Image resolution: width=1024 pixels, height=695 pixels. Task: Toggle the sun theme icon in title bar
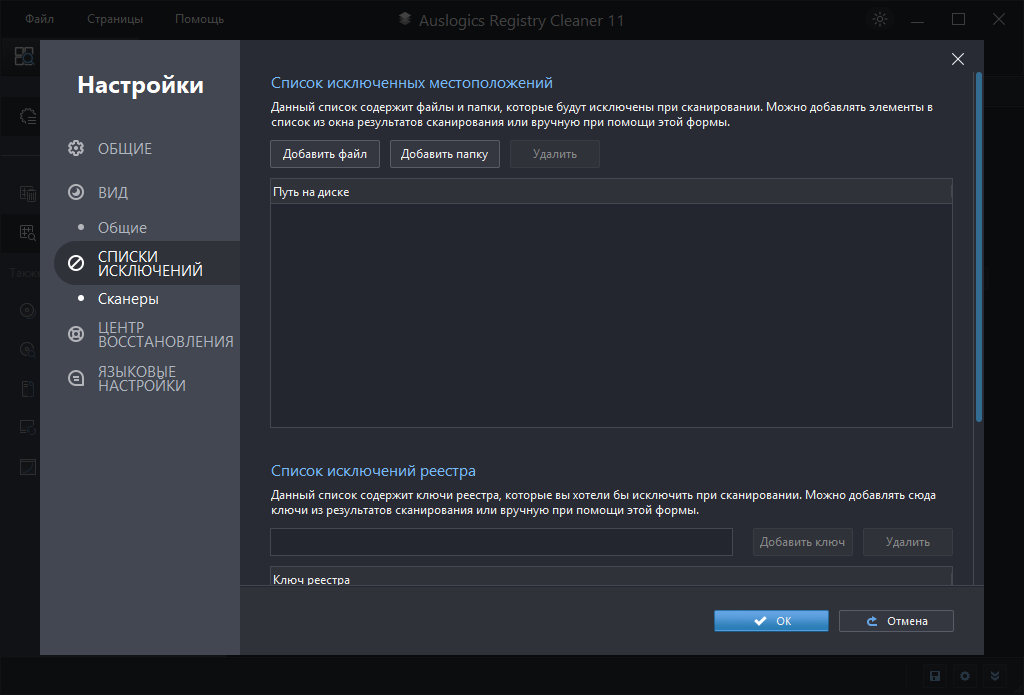click(879, 19)
